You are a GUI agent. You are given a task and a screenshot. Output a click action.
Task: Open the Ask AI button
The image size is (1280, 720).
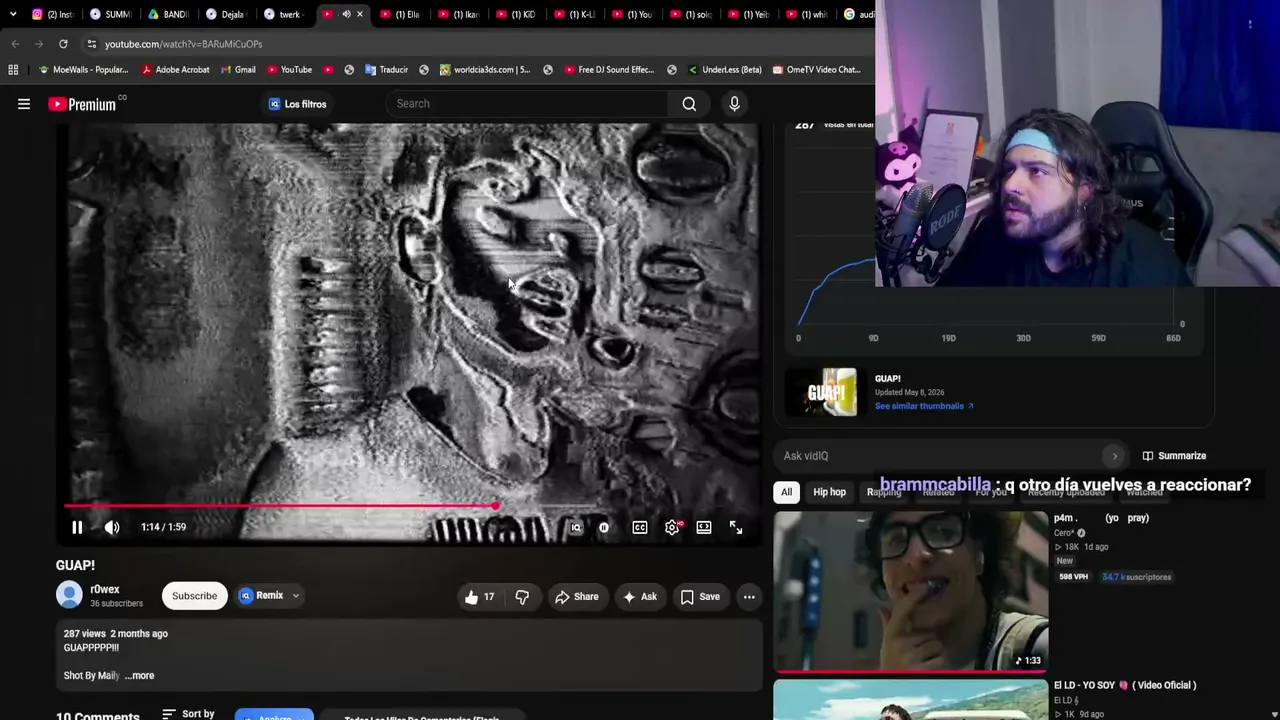[640, 597]
